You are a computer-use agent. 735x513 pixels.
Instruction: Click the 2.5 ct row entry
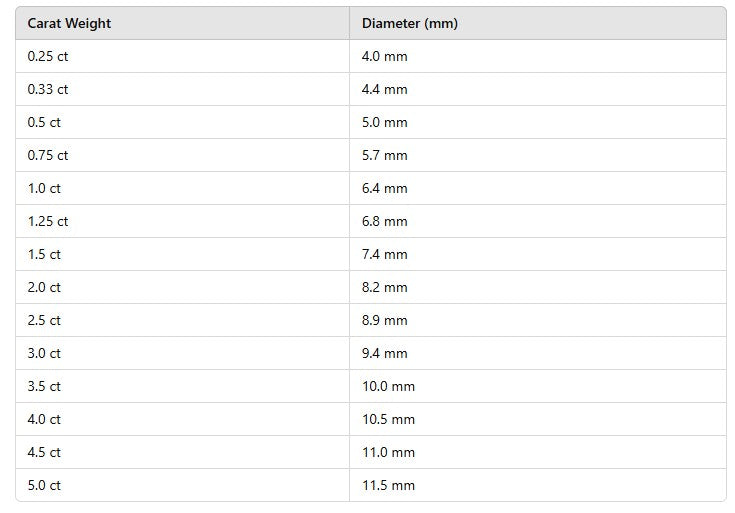(x=371, y=320)
